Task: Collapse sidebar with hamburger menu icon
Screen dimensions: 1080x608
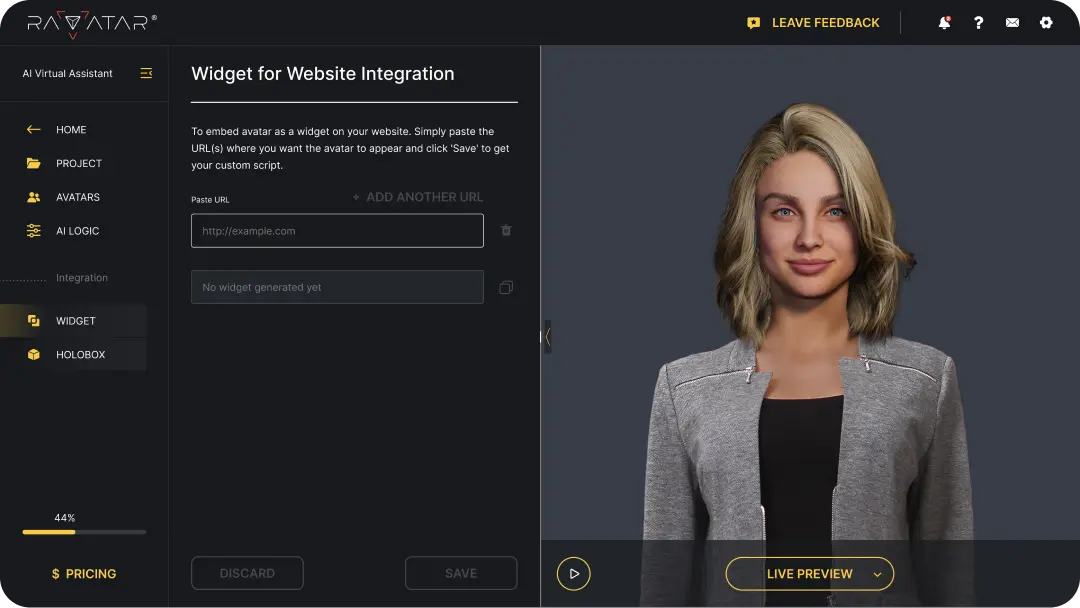Action: 146,73
